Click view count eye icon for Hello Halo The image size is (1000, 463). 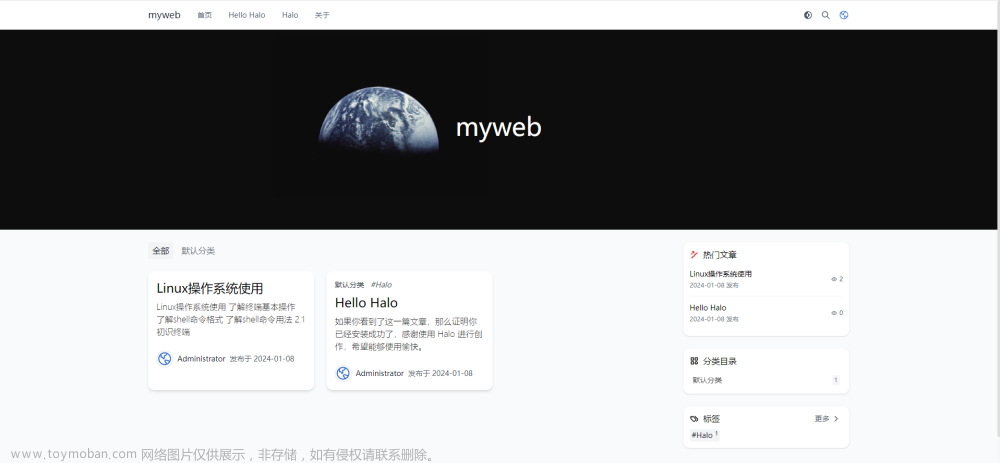[834, 313]
